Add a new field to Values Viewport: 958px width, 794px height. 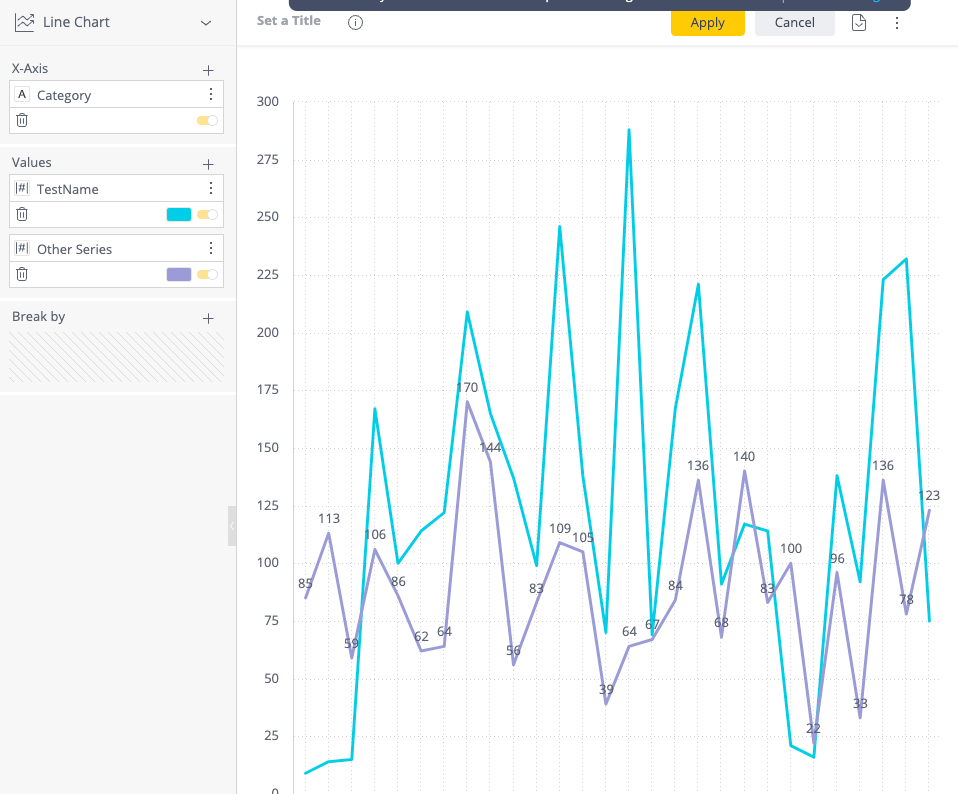[208, 164]
